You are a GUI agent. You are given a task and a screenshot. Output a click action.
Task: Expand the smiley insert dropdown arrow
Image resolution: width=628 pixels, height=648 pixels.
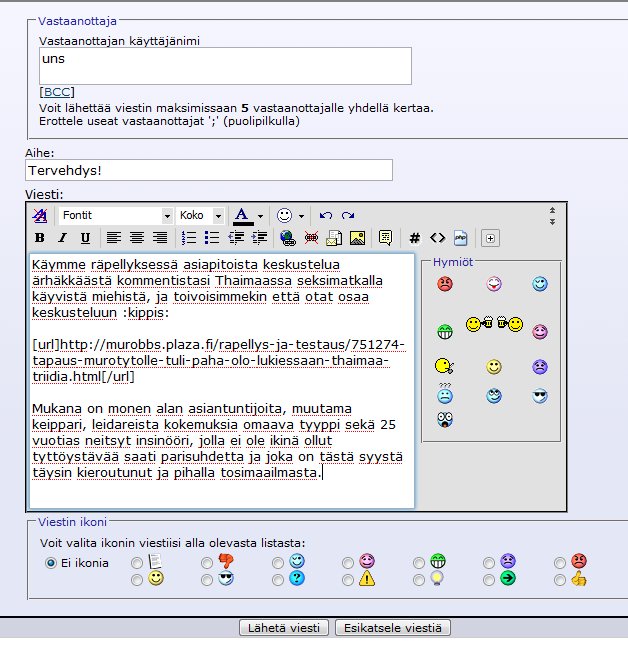click(301, 216)
